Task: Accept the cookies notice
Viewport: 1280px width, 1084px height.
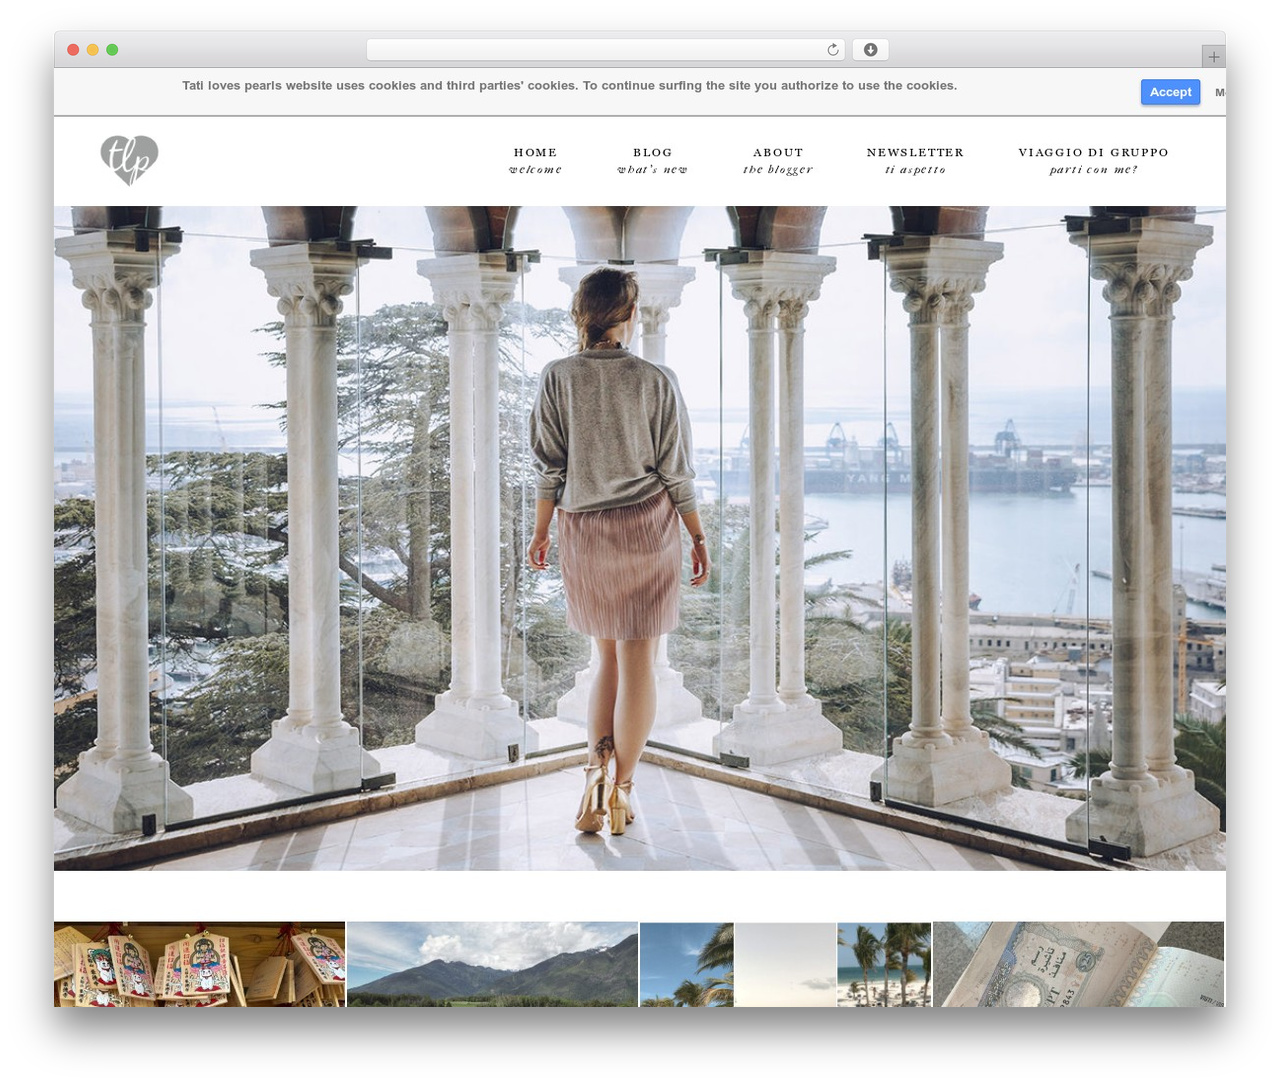Action: (x=1170, y=92)
